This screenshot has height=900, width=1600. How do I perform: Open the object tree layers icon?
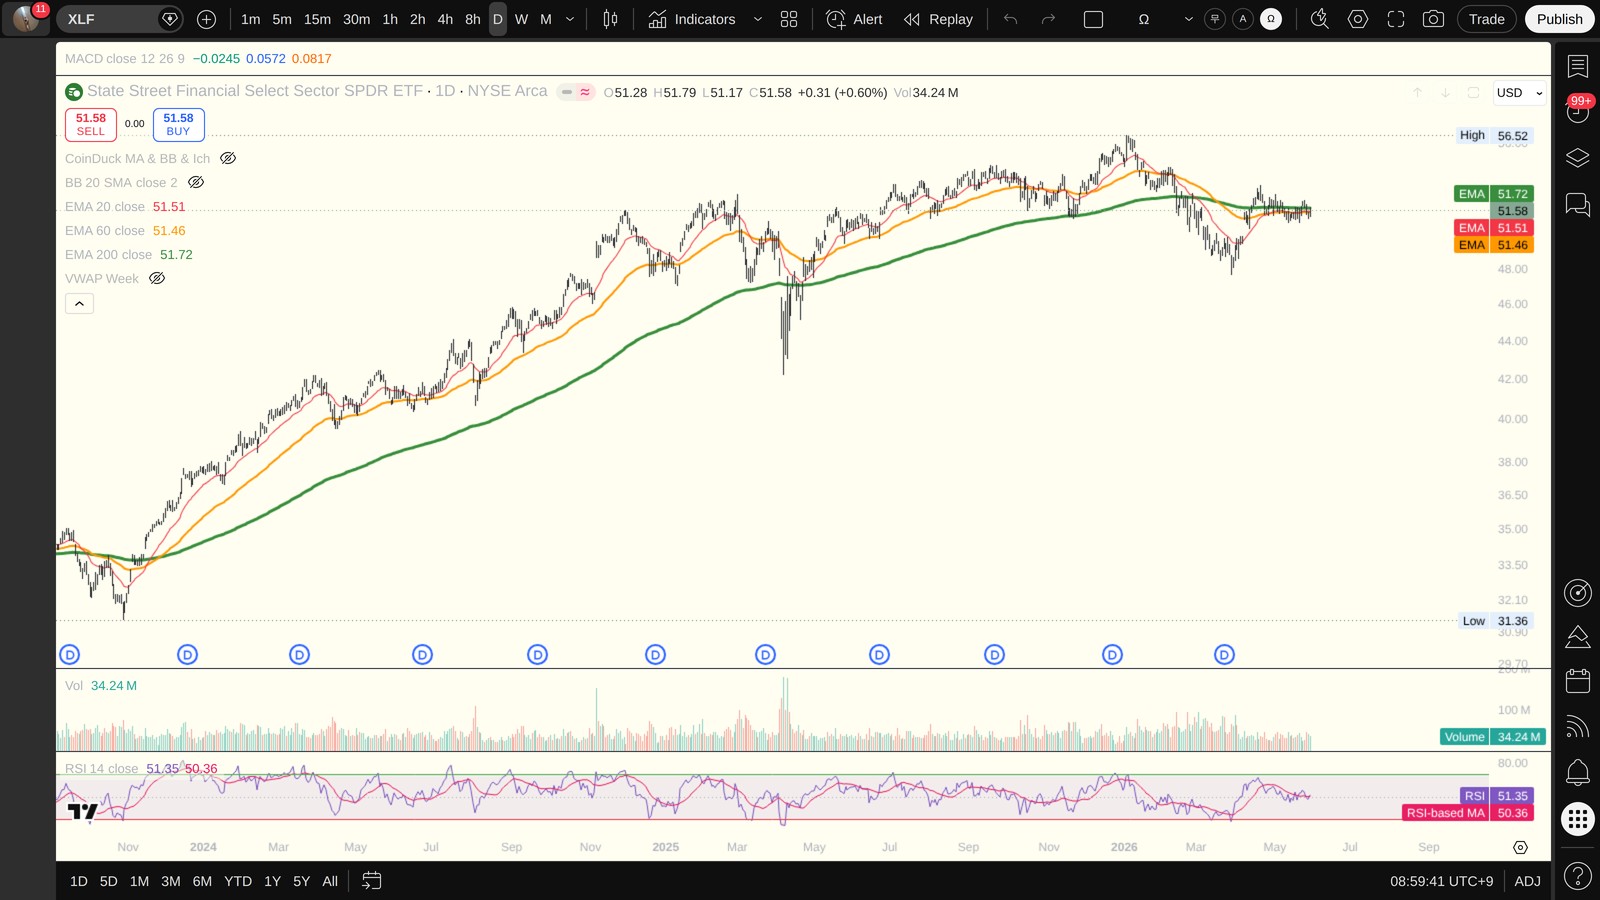tap(1577, 158)
